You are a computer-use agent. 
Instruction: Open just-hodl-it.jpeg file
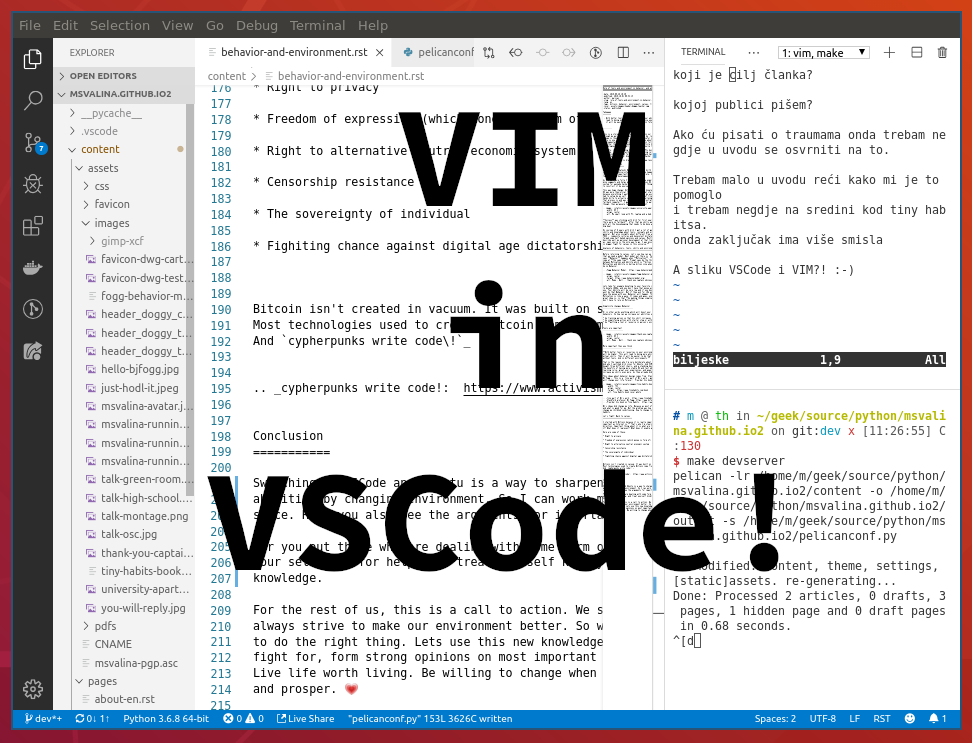coord(139,388)
